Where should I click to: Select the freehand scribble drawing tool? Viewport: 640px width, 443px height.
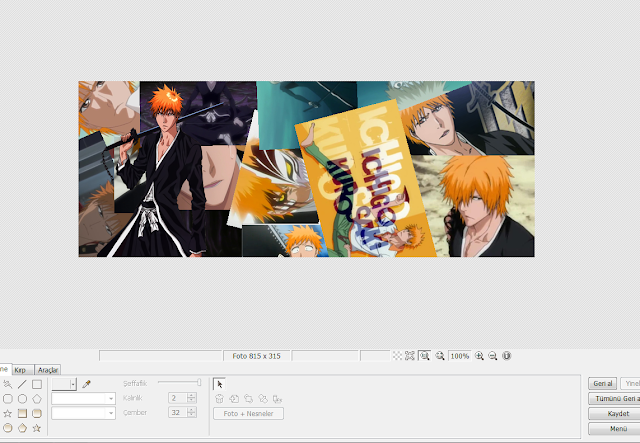point(7,384)
